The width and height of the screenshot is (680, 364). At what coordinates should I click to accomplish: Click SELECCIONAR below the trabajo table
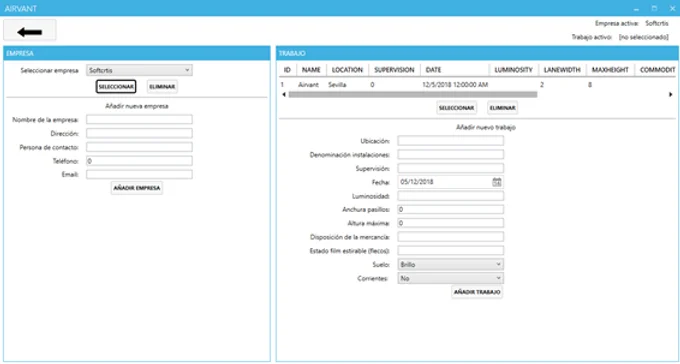click(456, 108)
